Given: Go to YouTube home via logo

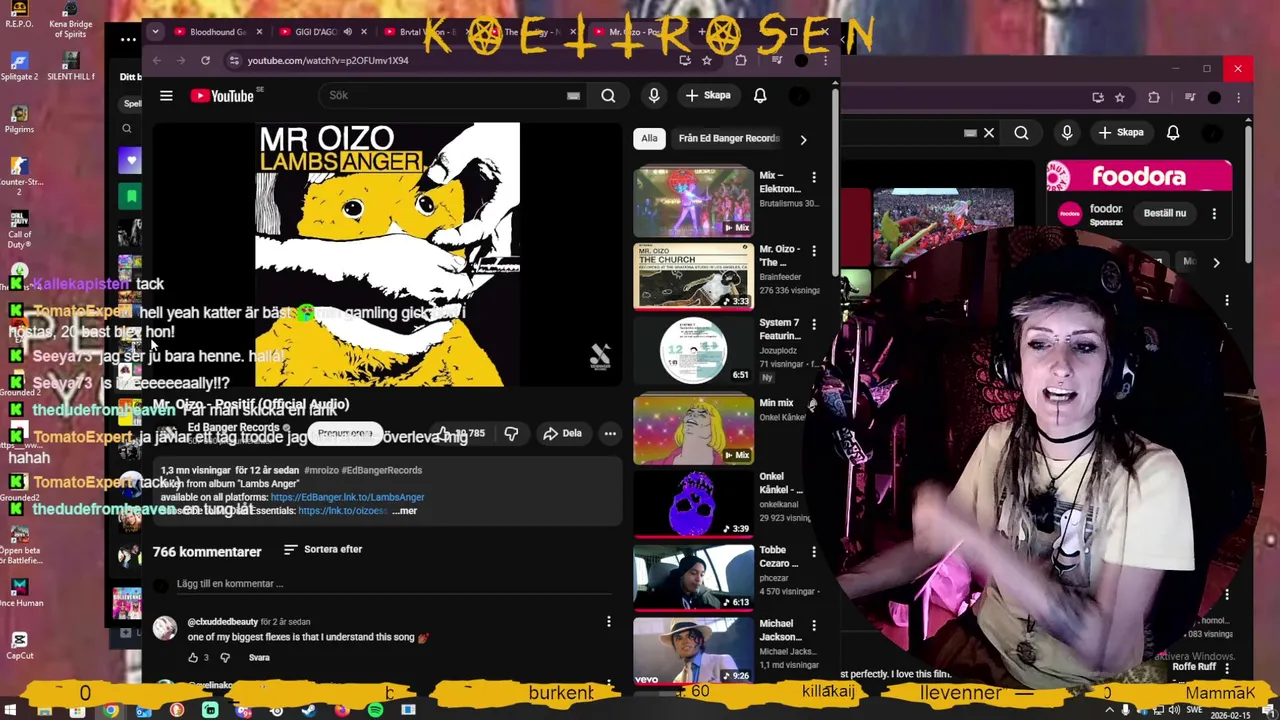Looking at the screenshot, I should pyautogui.click(x=222, y=96).
